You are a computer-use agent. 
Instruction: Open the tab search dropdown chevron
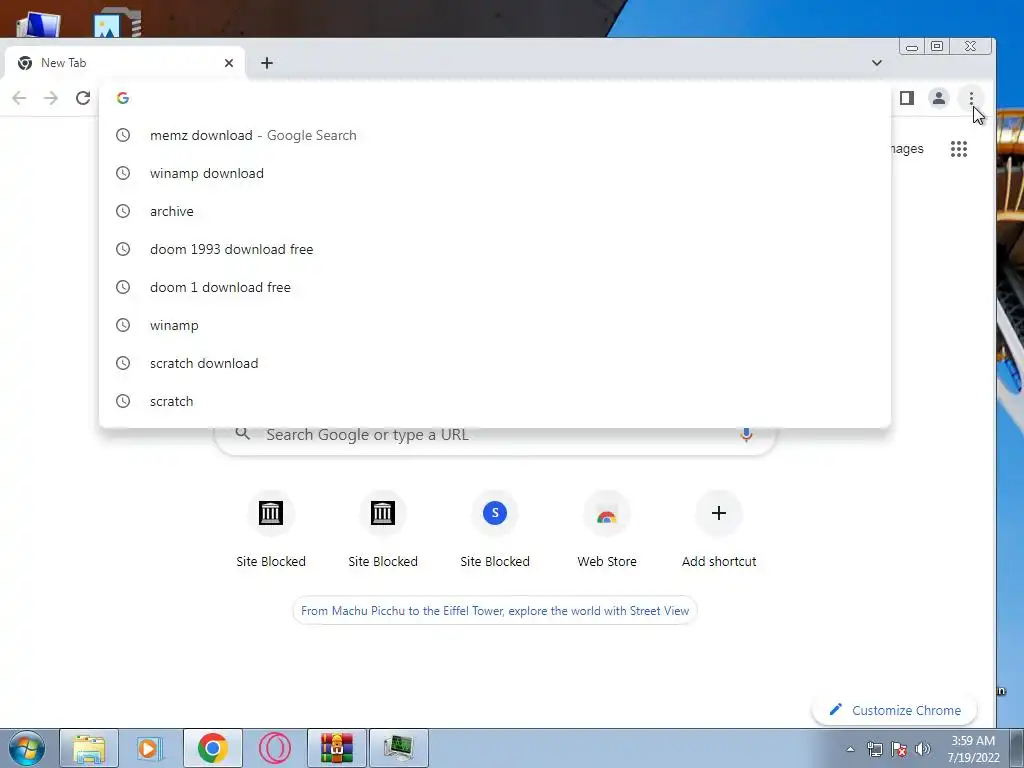tap(876, 63)
